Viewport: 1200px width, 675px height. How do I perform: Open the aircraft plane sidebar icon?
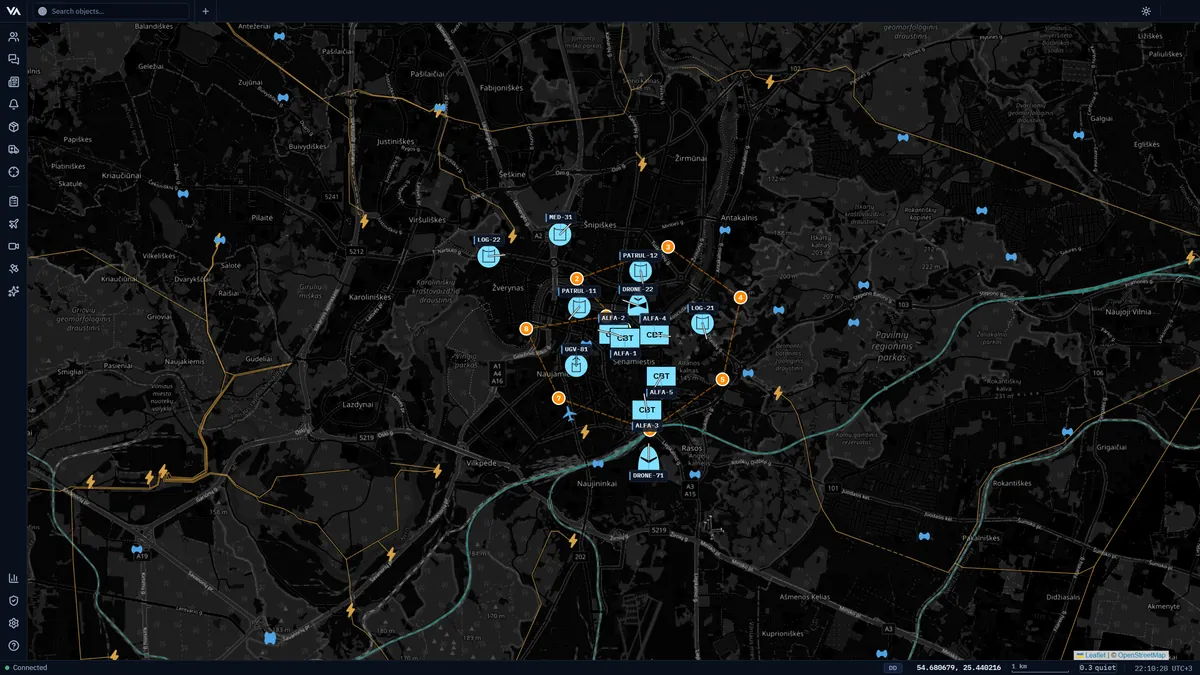tap(14, 224)
